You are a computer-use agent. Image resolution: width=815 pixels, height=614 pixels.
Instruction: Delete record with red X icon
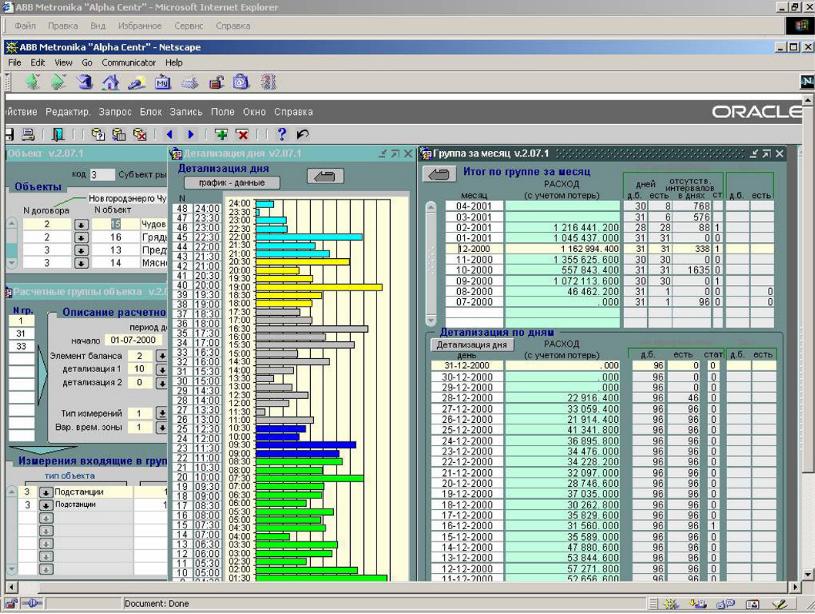(x=242, y=135)
